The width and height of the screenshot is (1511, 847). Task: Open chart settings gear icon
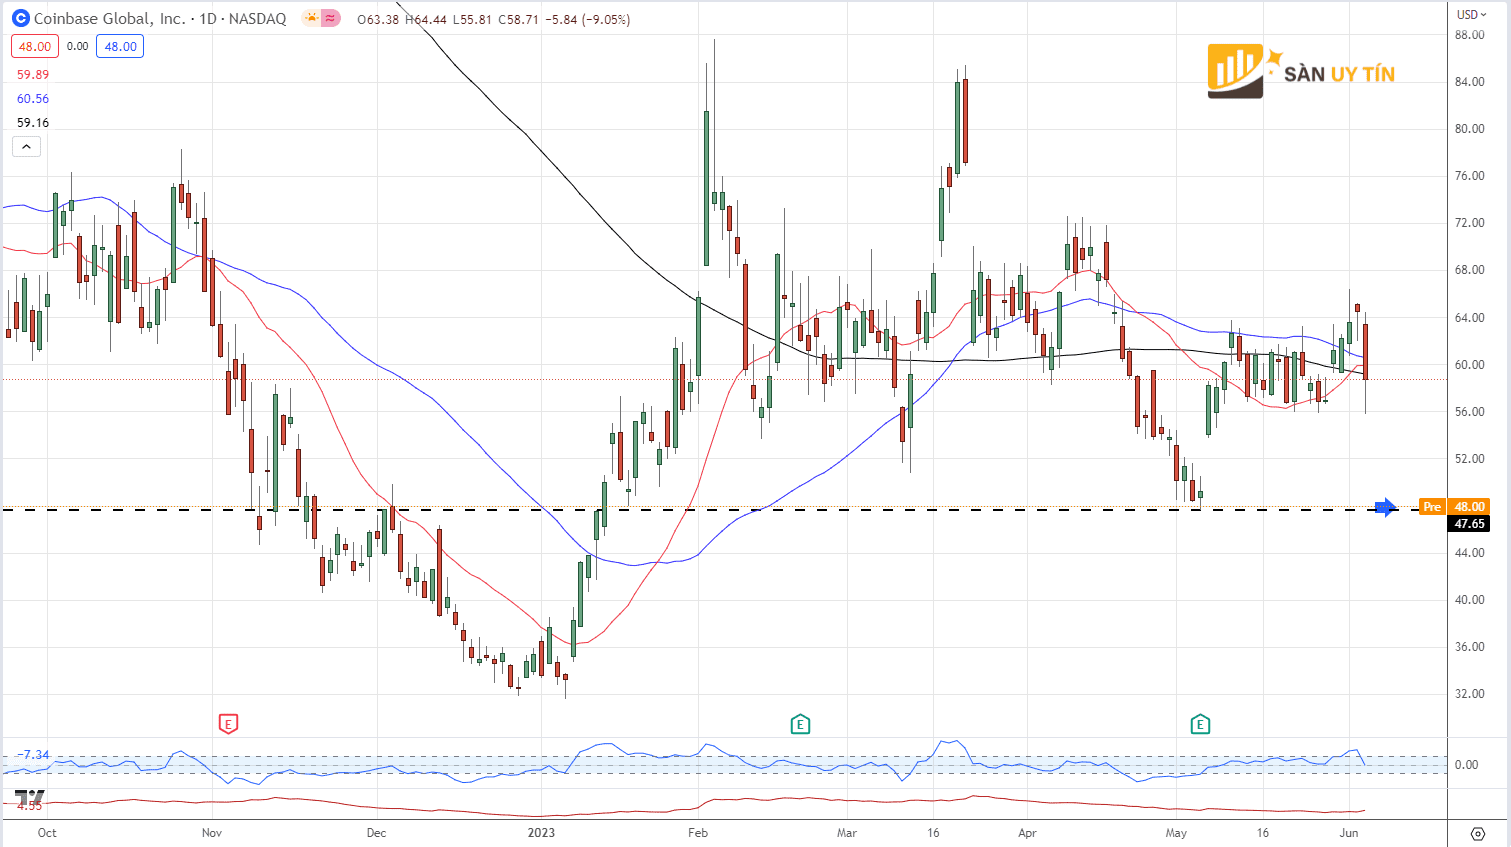[x=1478, y=833]
